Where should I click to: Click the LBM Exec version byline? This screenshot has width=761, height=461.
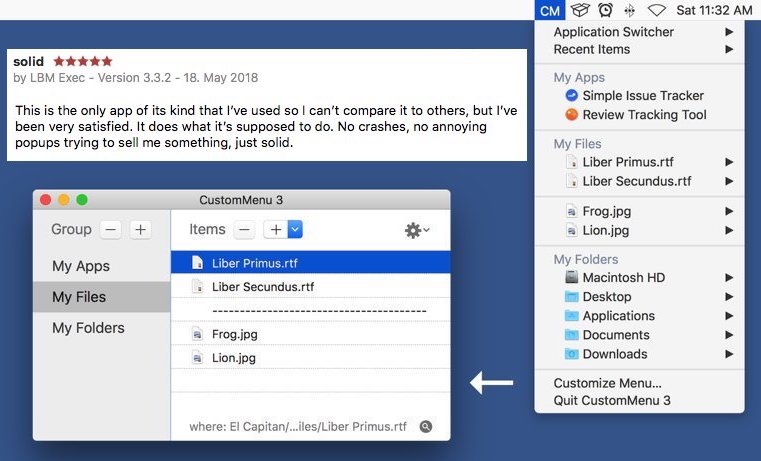pos(136,78)
